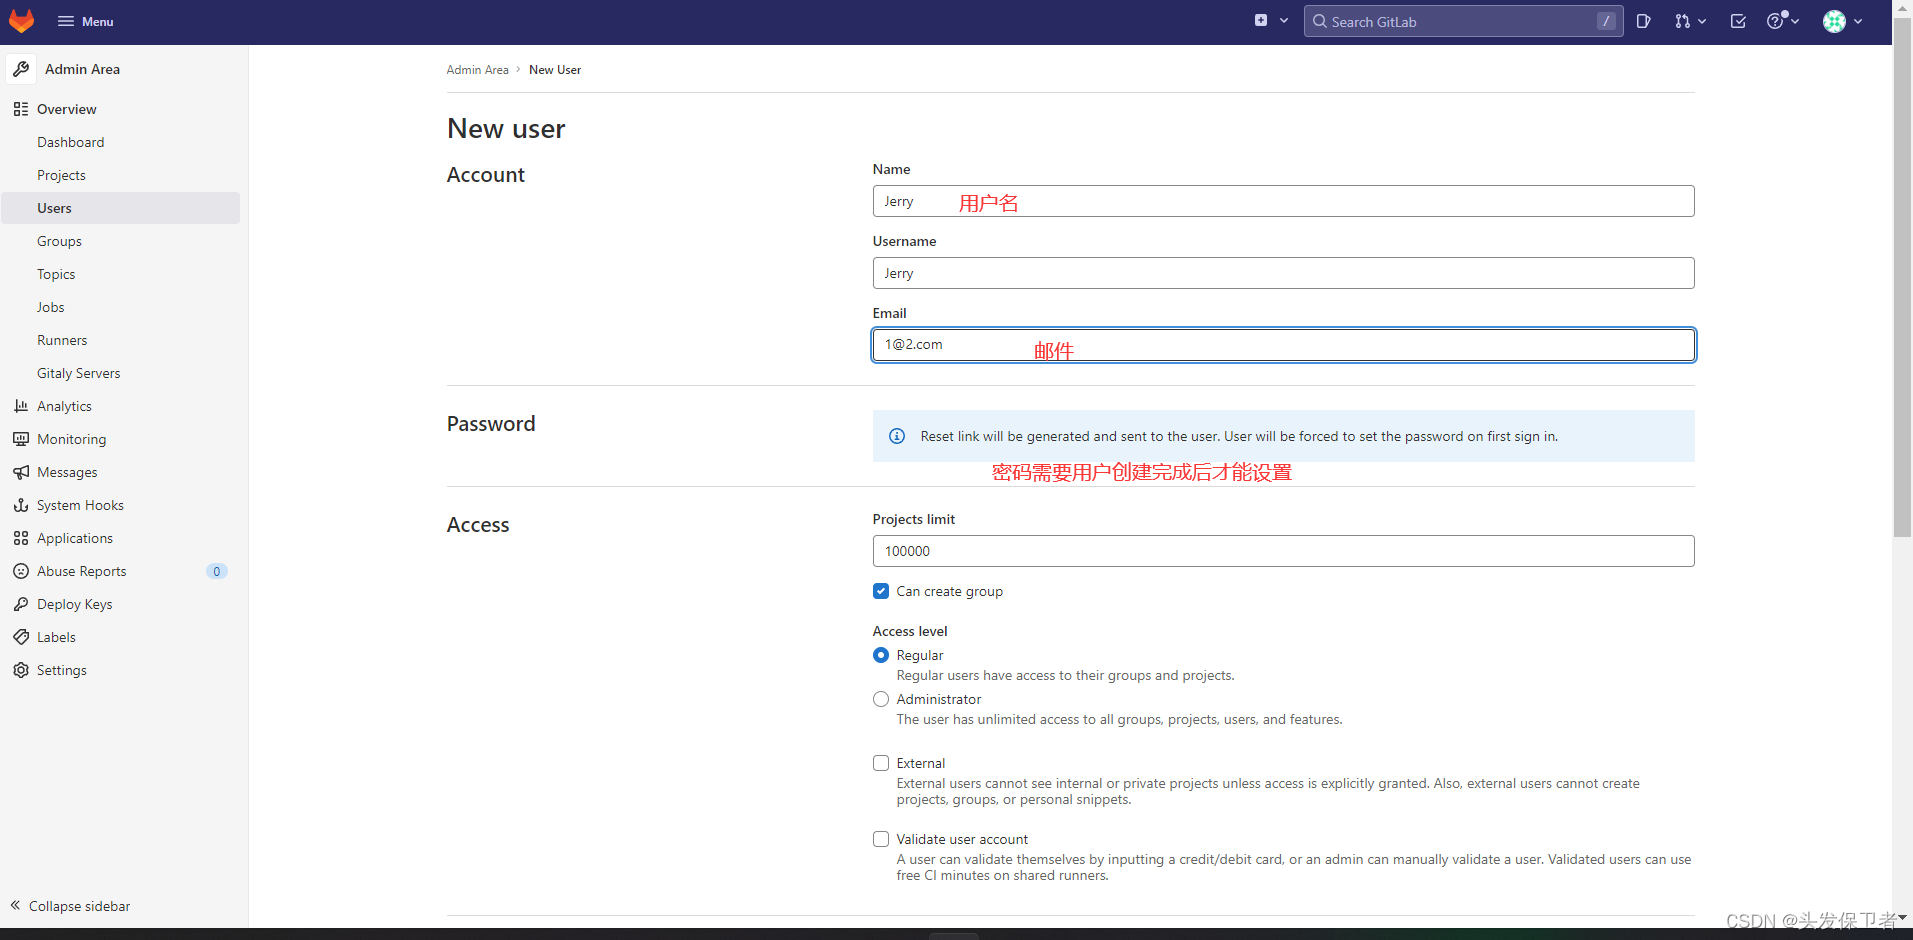1913x940 pixels.
Task: Click the Labels tag icon
Action: click(x=21, y=637)
